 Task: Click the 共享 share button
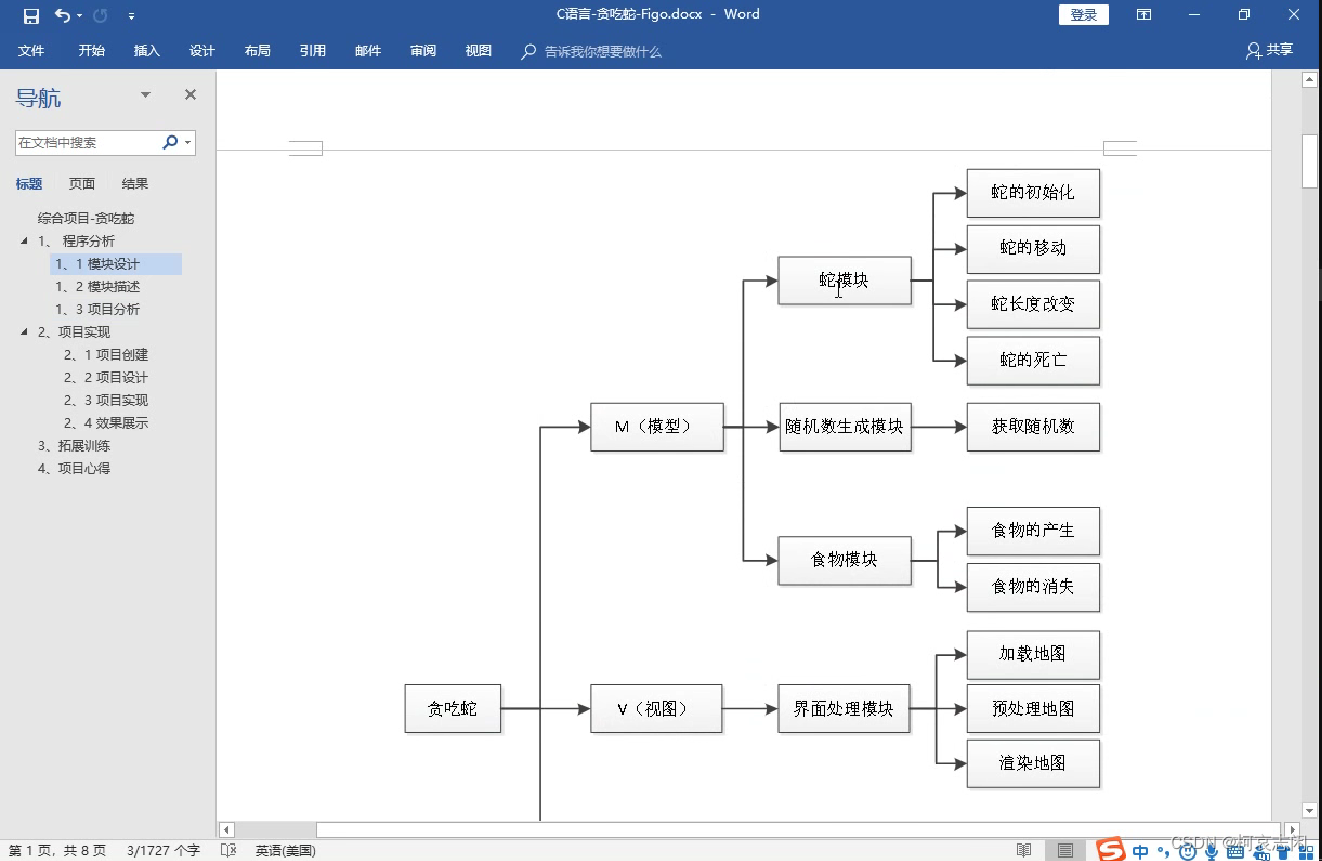point(1270,50)
